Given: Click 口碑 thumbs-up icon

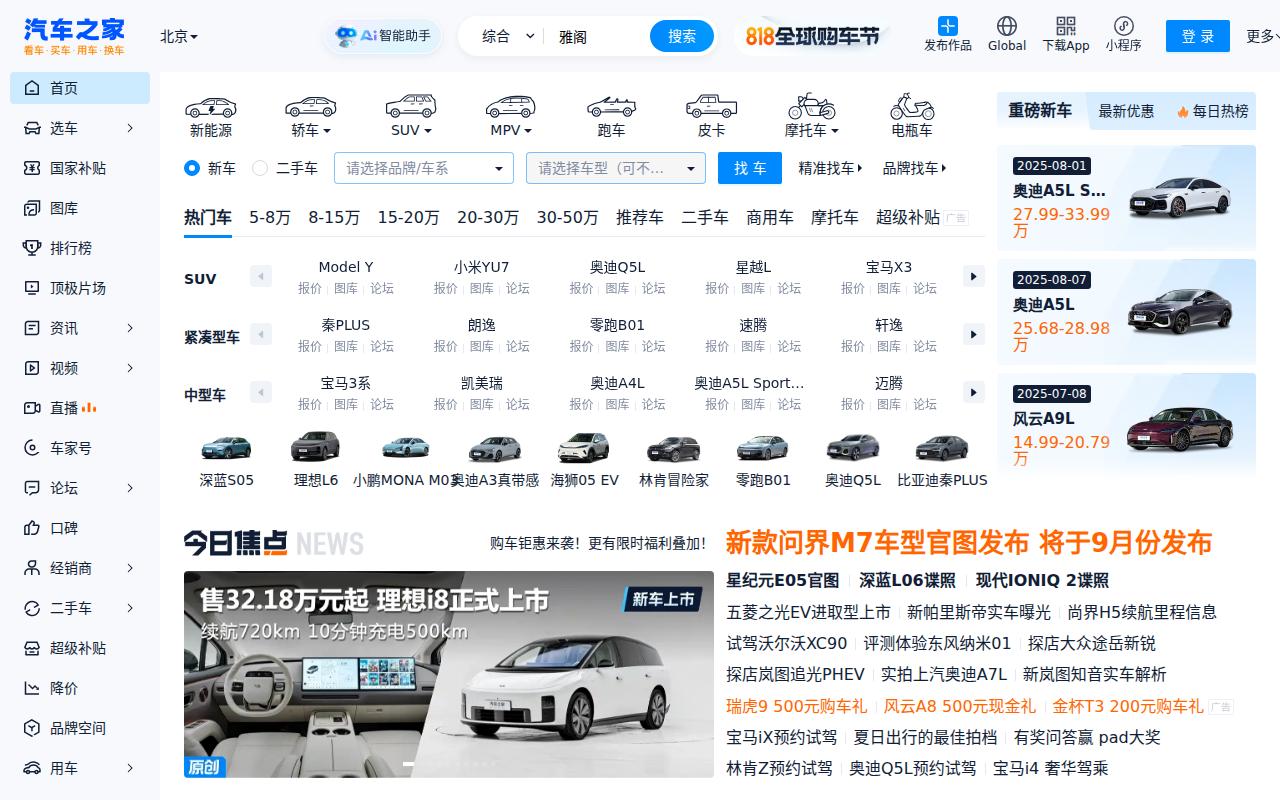Looking at the screenshot, I should tap(32, 528).
